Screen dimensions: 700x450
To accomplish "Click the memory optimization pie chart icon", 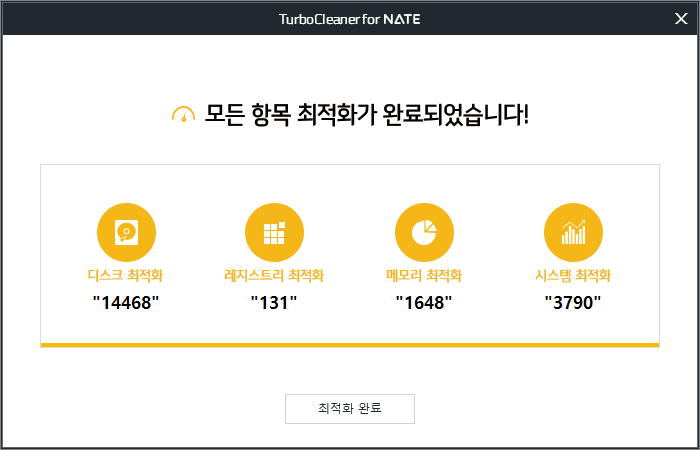I will [424, 232].
